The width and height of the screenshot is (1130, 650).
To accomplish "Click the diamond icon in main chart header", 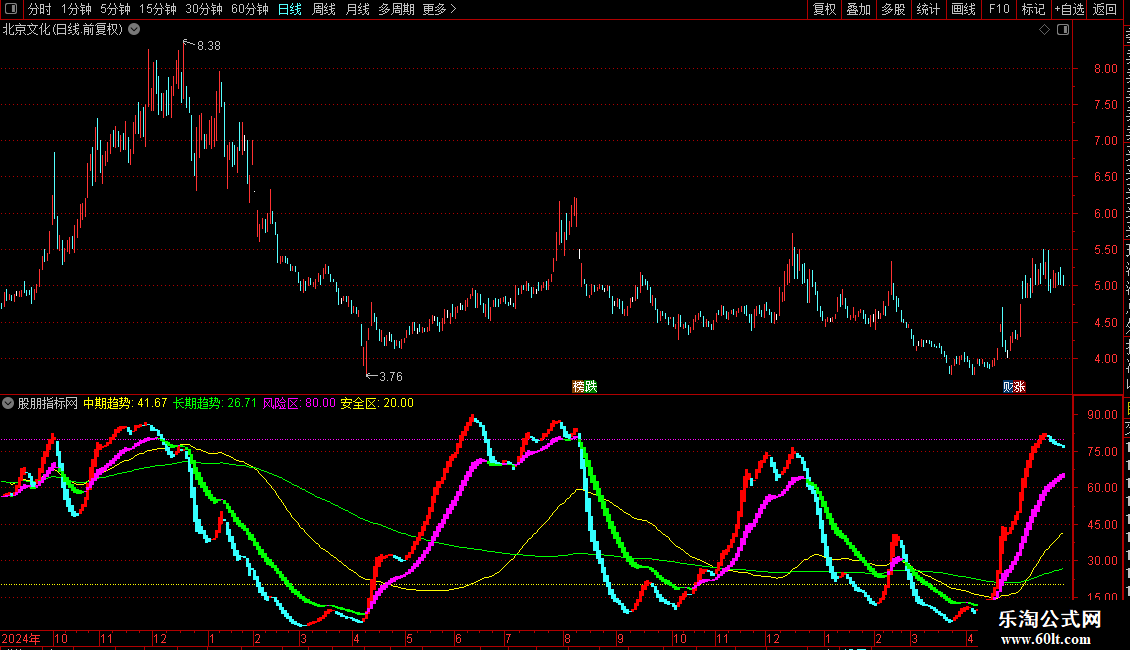I will (1044, 30).
